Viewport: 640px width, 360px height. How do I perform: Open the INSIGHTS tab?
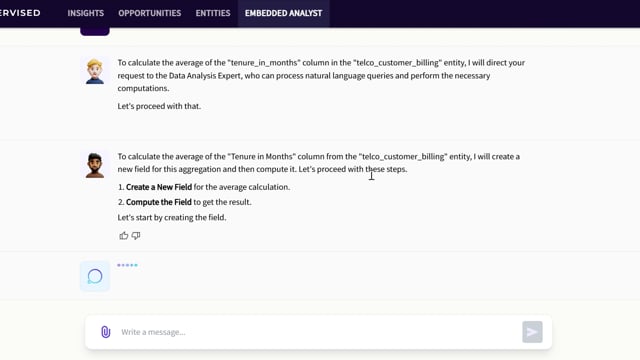pyautogui.click(x=86, y=13)
